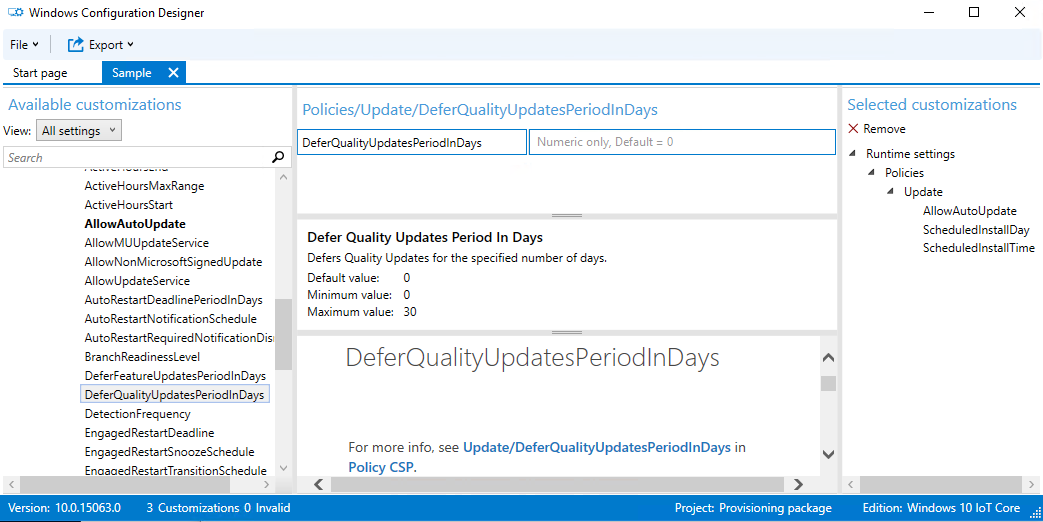
Task: Click the Export share icon
Action: [x=76, y=45]
